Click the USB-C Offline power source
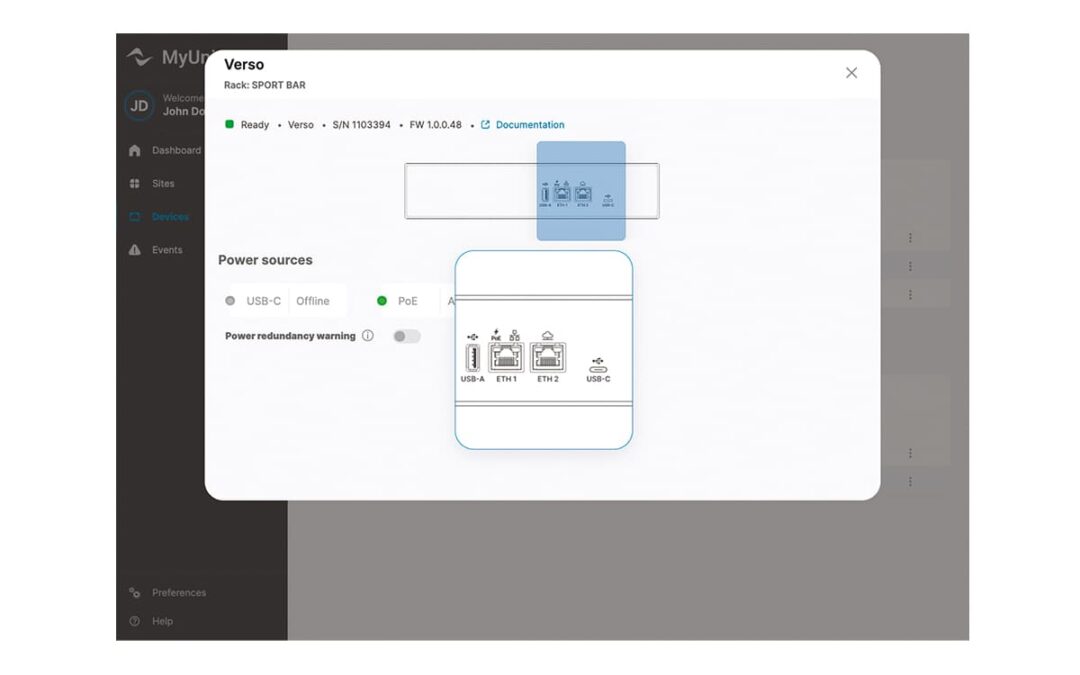The height and width of the screenshot is (675, 1080). pos(287,301)
